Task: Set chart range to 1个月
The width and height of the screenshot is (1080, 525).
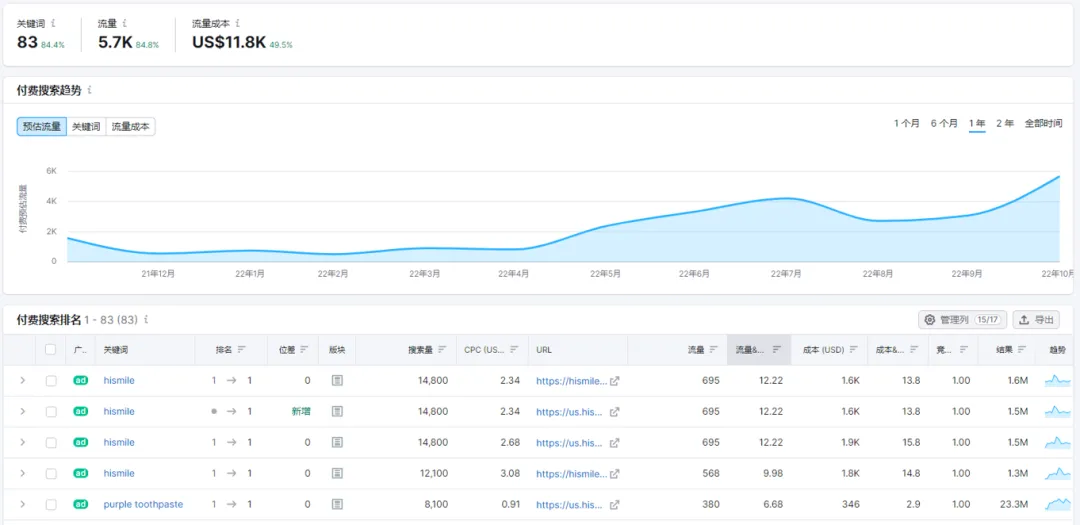Action: tap(906, 123)
